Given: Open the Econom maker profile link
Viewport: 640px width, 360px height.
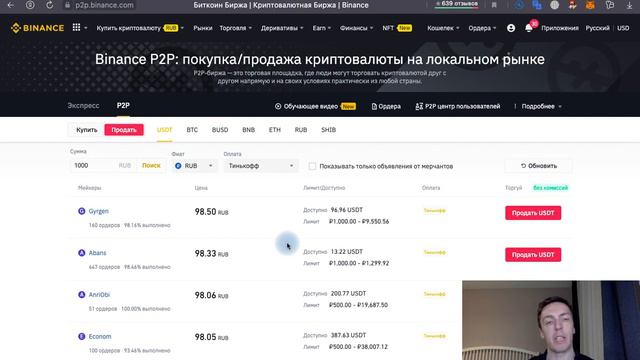Looking at the screenshot, I should 100,336.
